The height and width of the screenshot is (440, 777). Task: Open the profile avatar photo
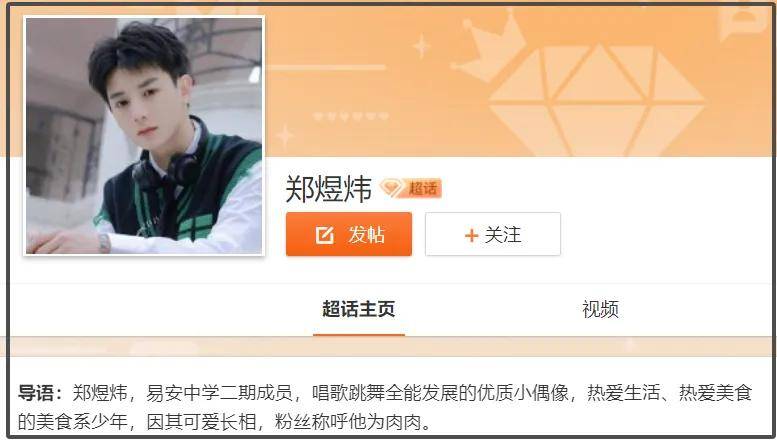click(144, 135)
